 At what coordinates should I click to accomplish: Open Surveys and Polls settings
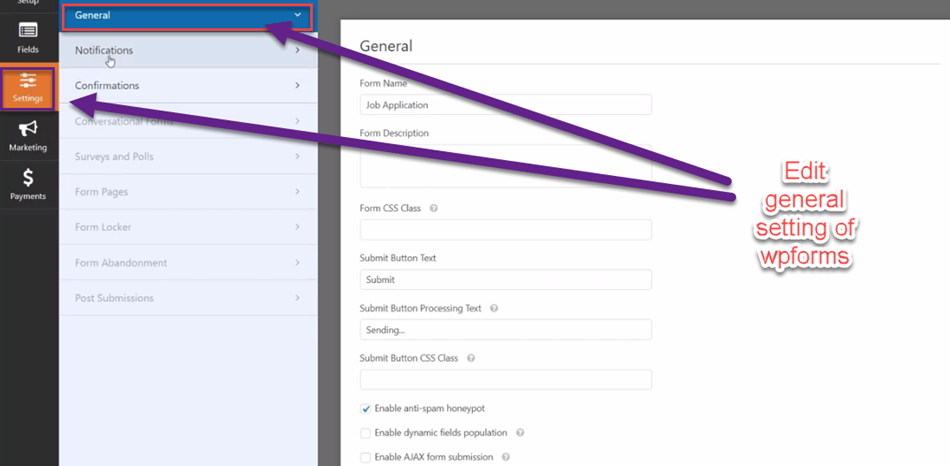tap(188, 156)
